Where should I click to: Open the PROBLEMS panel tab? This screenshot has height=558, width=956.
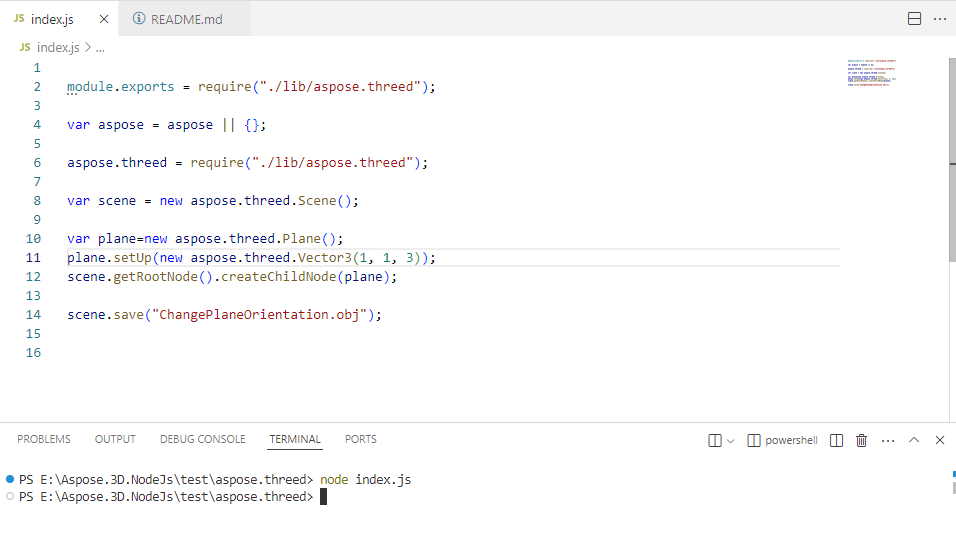[44, 439]
